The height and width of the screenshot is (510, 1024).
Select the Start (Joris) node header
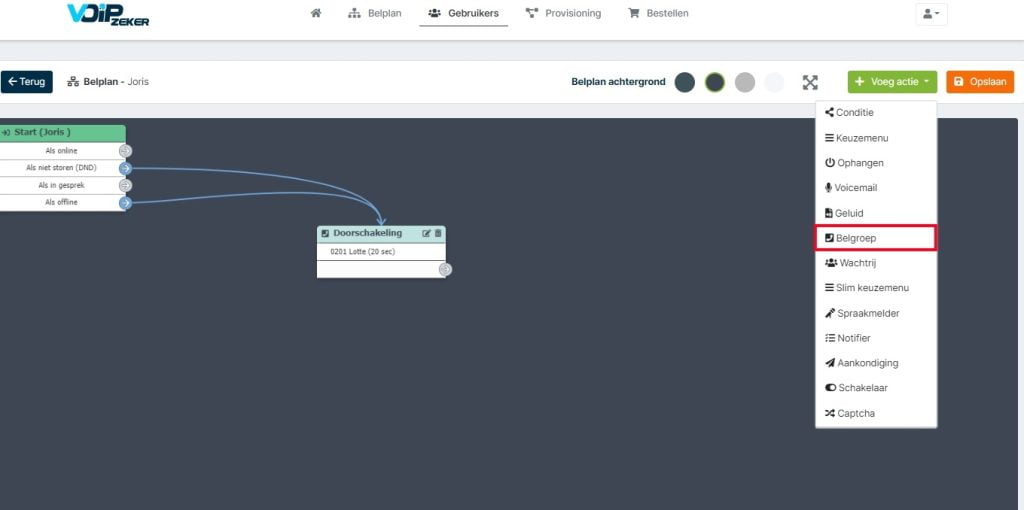pos(63,133)
